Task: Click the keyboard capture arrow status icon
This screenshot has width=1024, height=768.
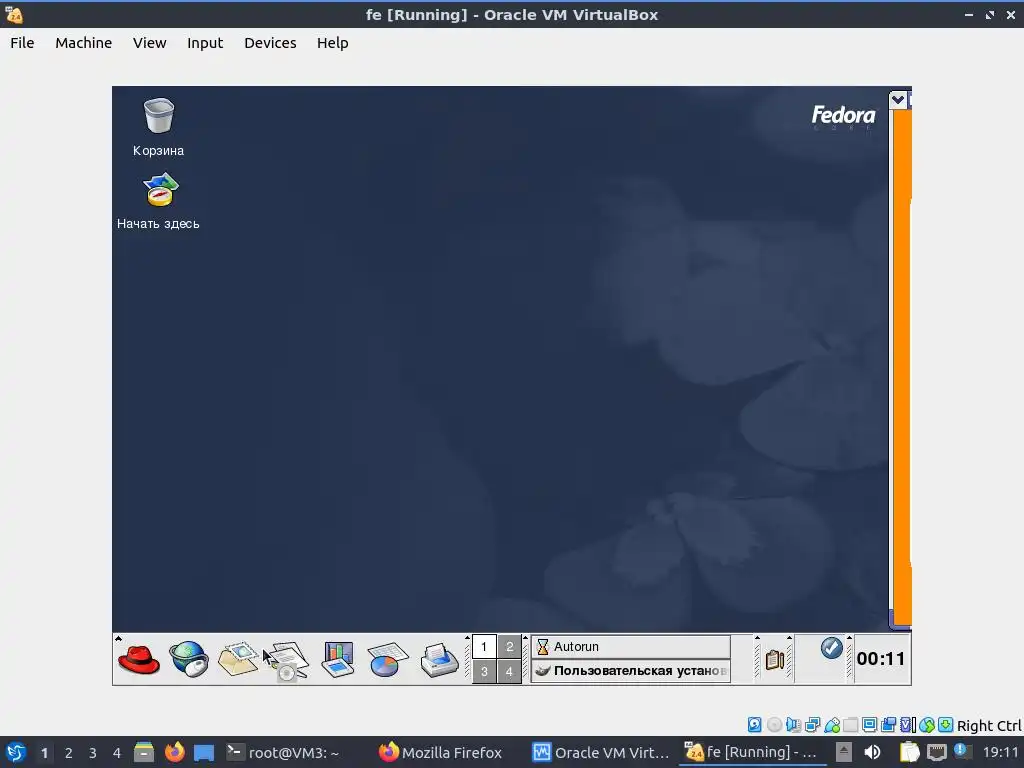Action: (x=945, y=724)
